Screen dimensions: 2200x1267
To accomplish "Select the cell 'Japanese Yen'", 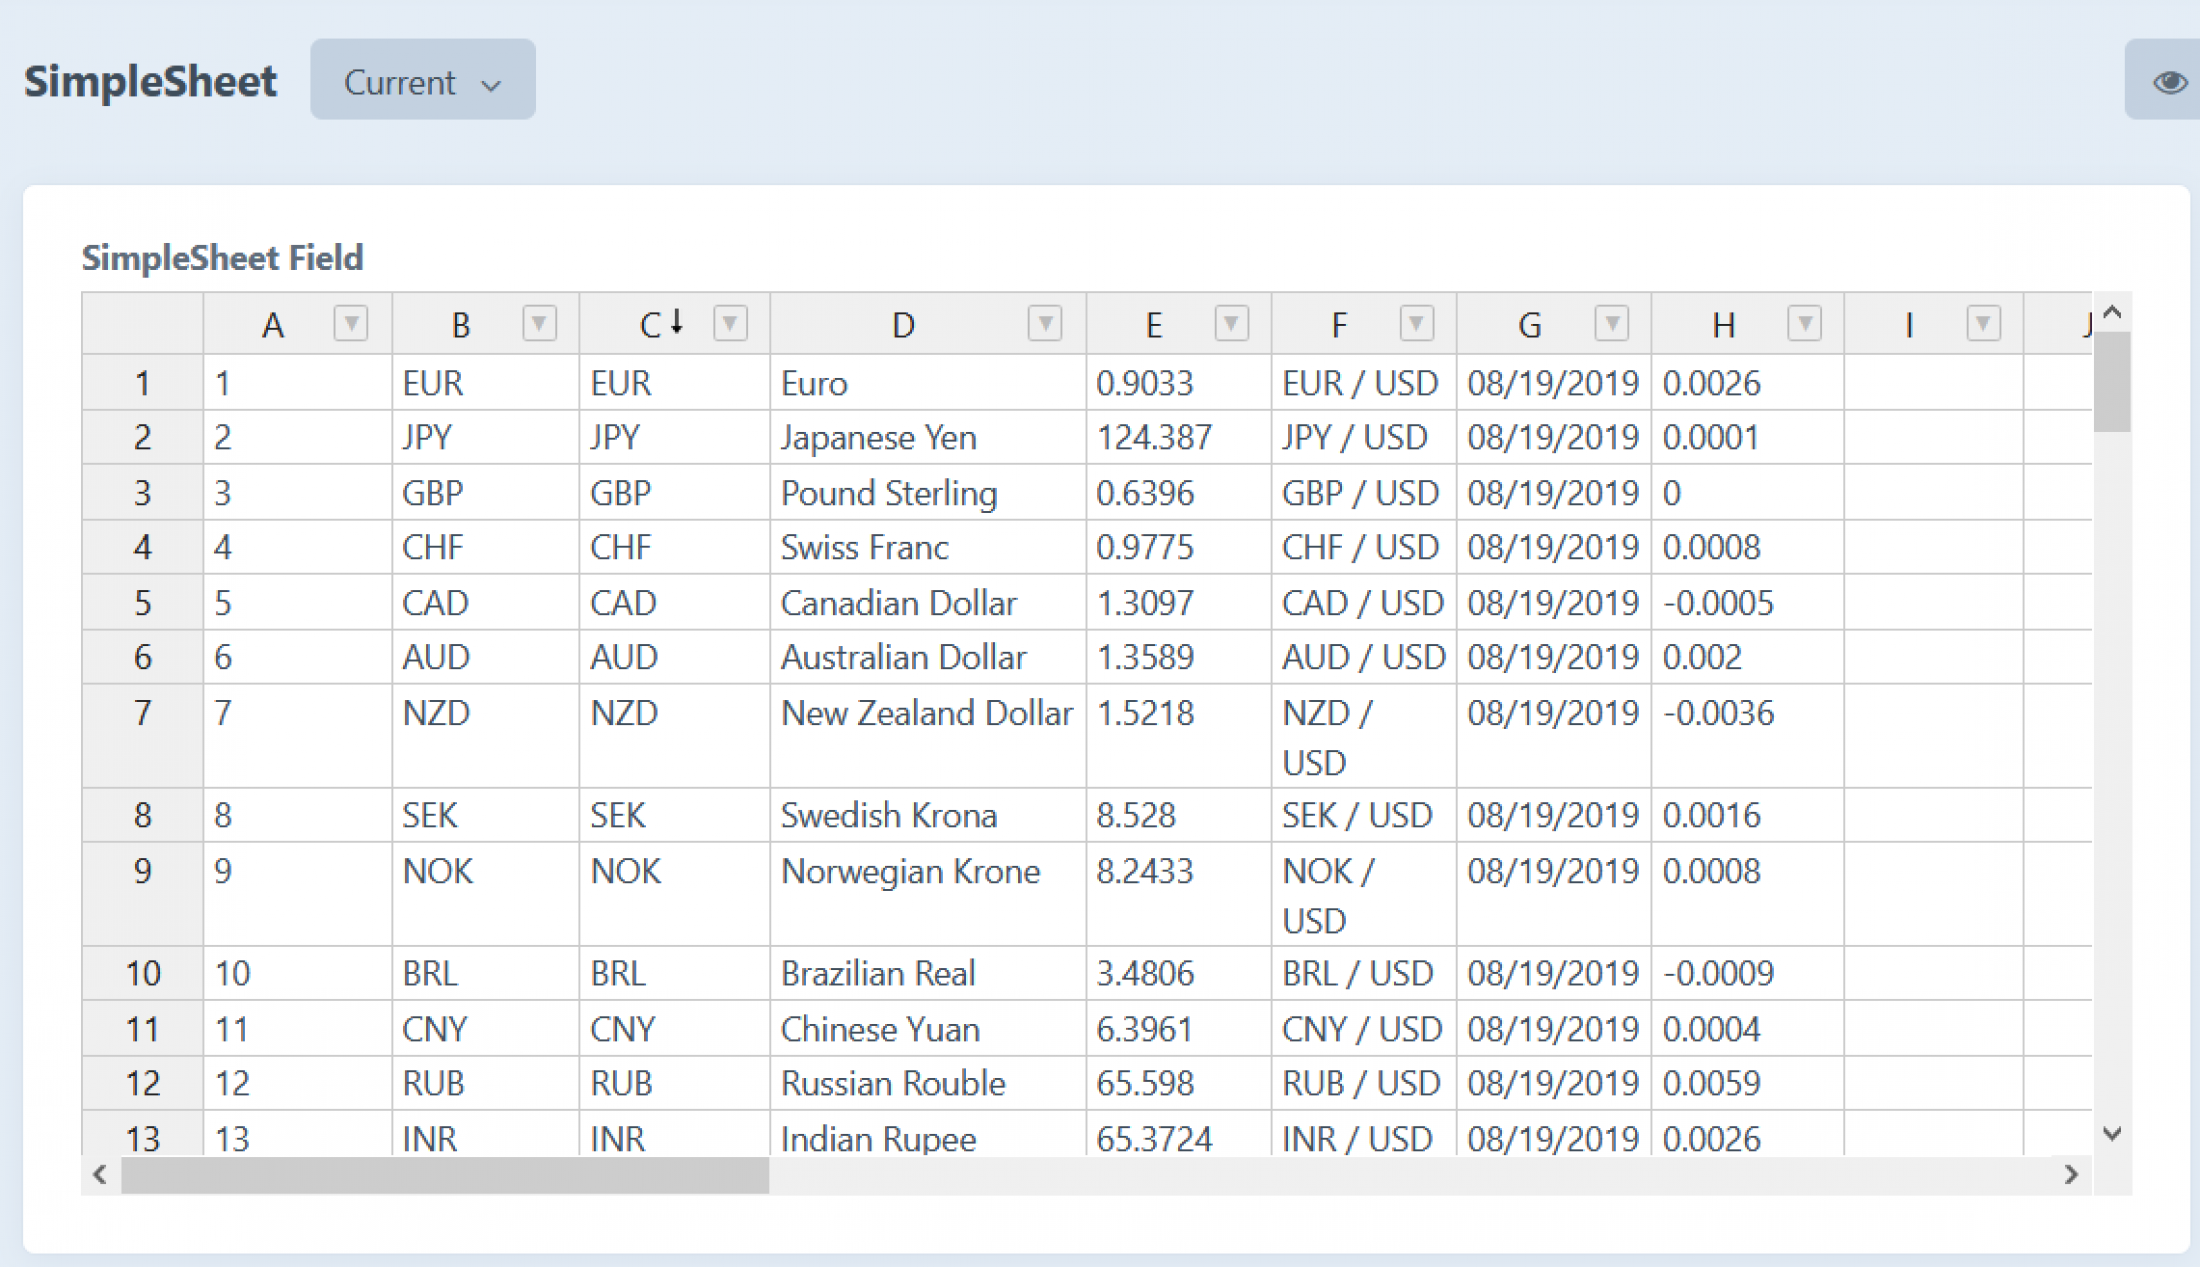I will click(x=928, y=437).
